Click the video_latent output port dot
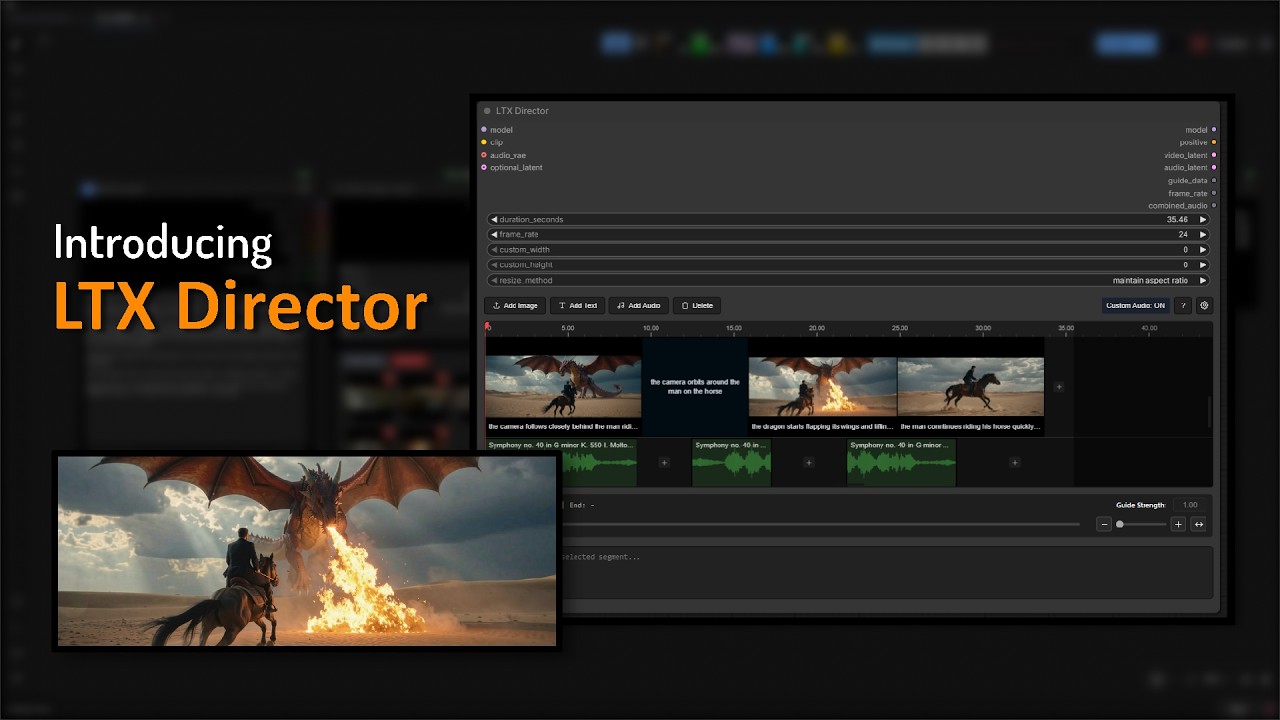The width and height of the screenshot is (1280, 720). 1214,155
